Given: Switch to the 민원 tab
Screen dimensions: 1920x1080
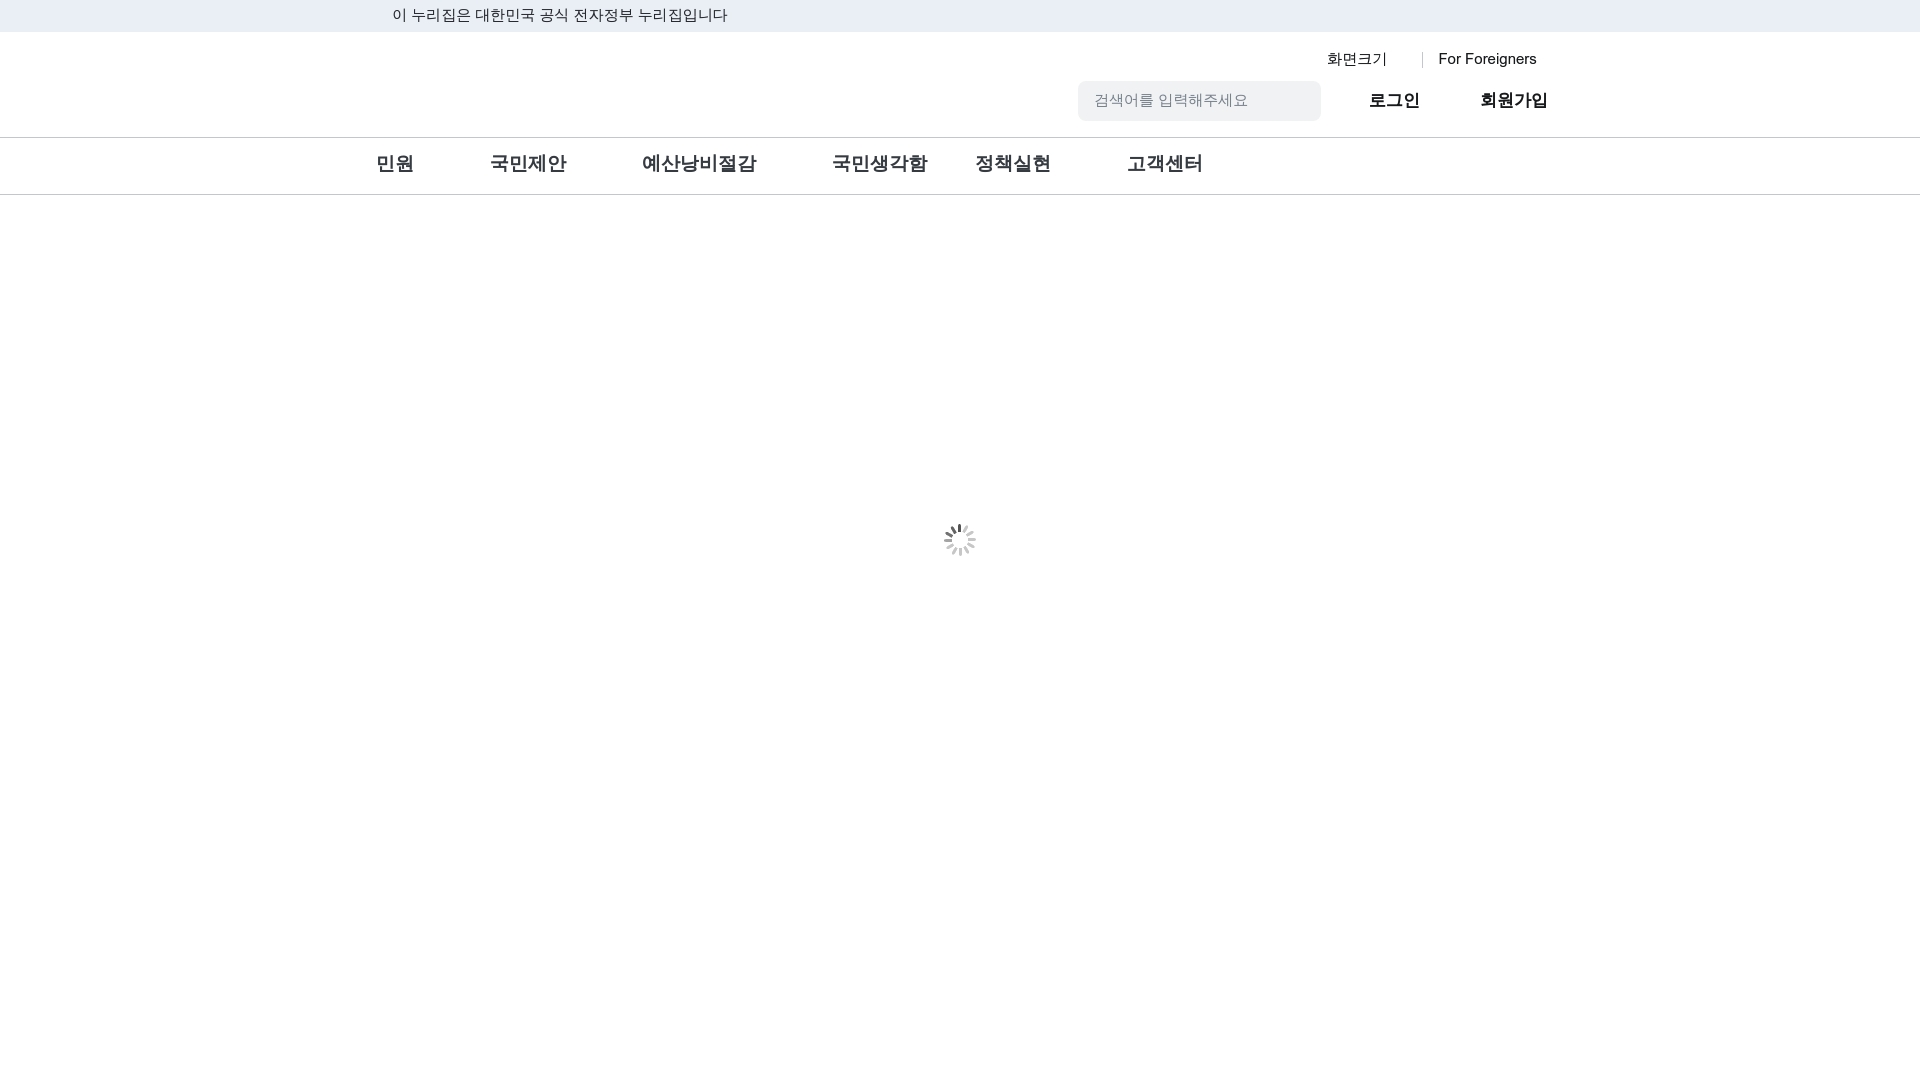Looking at the screenshot, I should coord(395,164).
